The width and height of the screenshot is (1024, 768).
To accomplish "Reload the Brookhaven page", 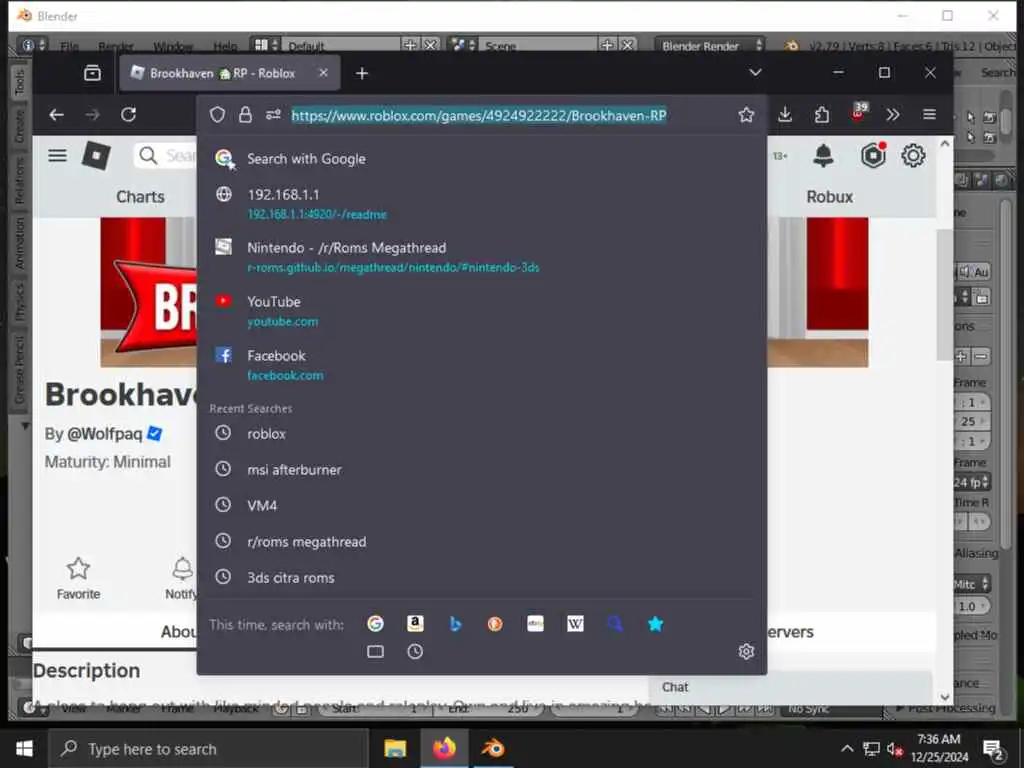I will click(x=128, y=115).
